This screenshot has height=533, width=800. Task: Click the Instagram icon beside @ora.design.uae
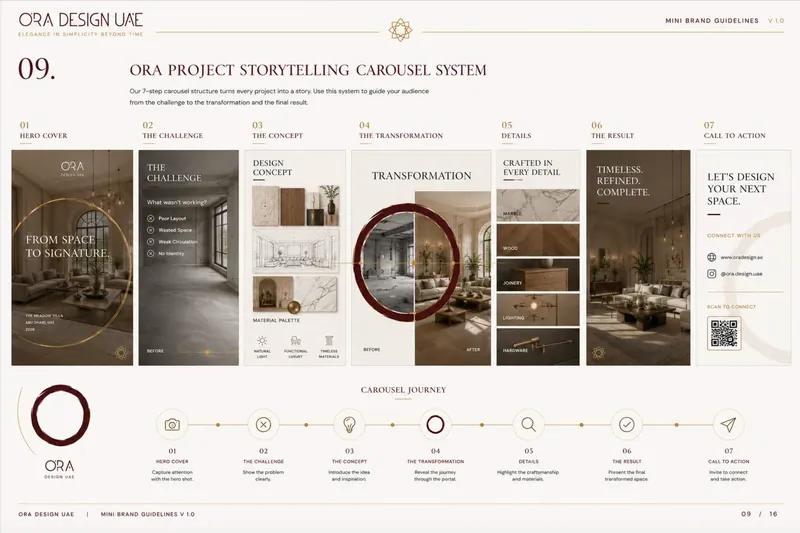pyautogui.click(x=712, y=274)
